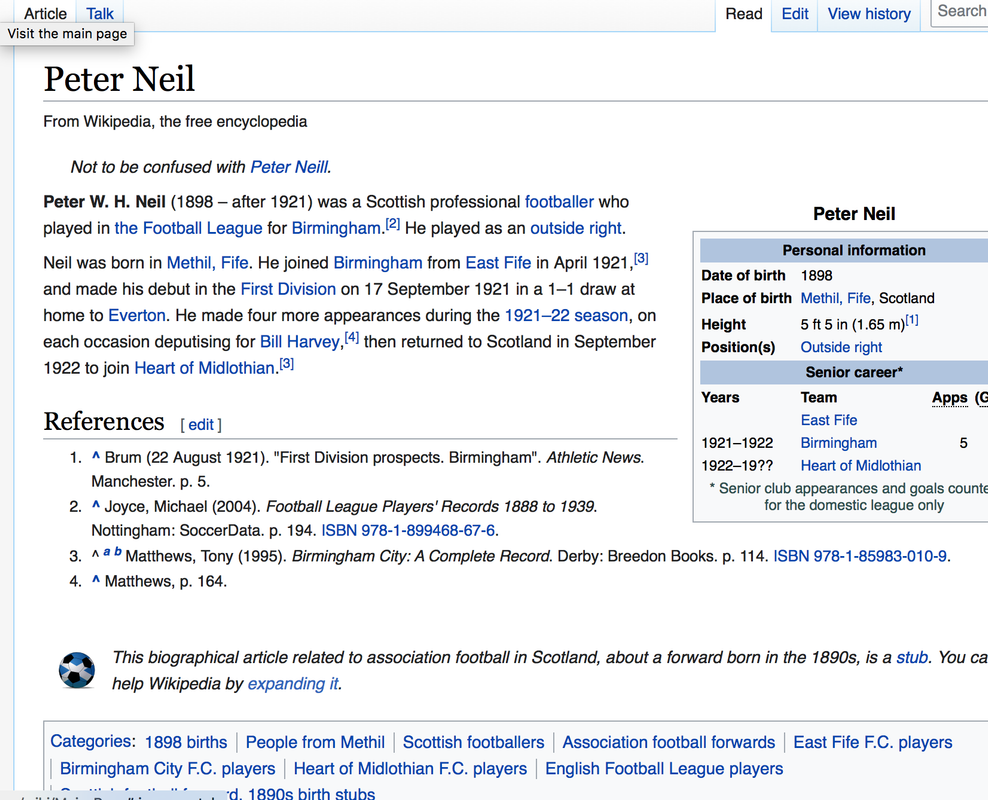Click the expanding it link
This screenshot has width=988, height=800.
click(293, 684)
